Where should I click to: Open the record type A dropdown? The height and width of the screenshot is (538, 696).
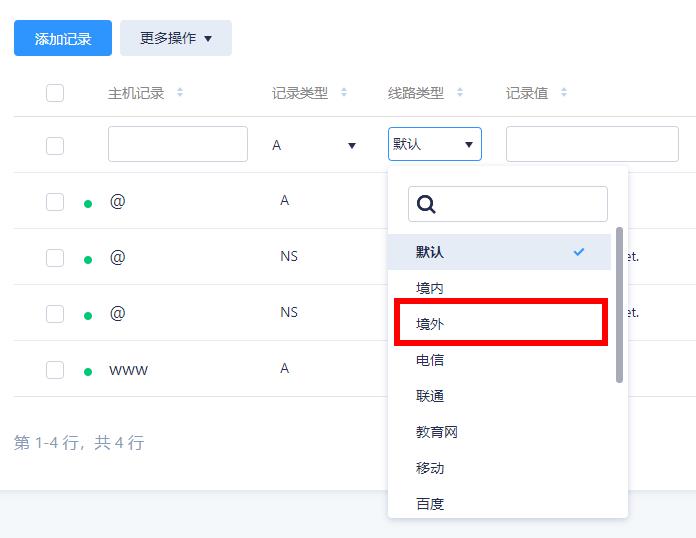point(314,145)
